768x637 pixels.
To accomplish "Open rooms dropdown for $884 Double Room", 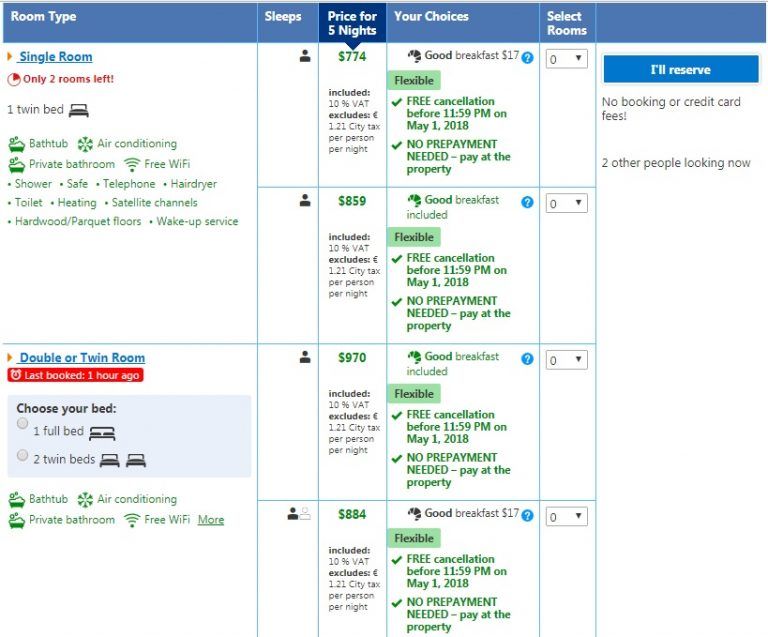I will pyautogui.click(x=566, y=517).
